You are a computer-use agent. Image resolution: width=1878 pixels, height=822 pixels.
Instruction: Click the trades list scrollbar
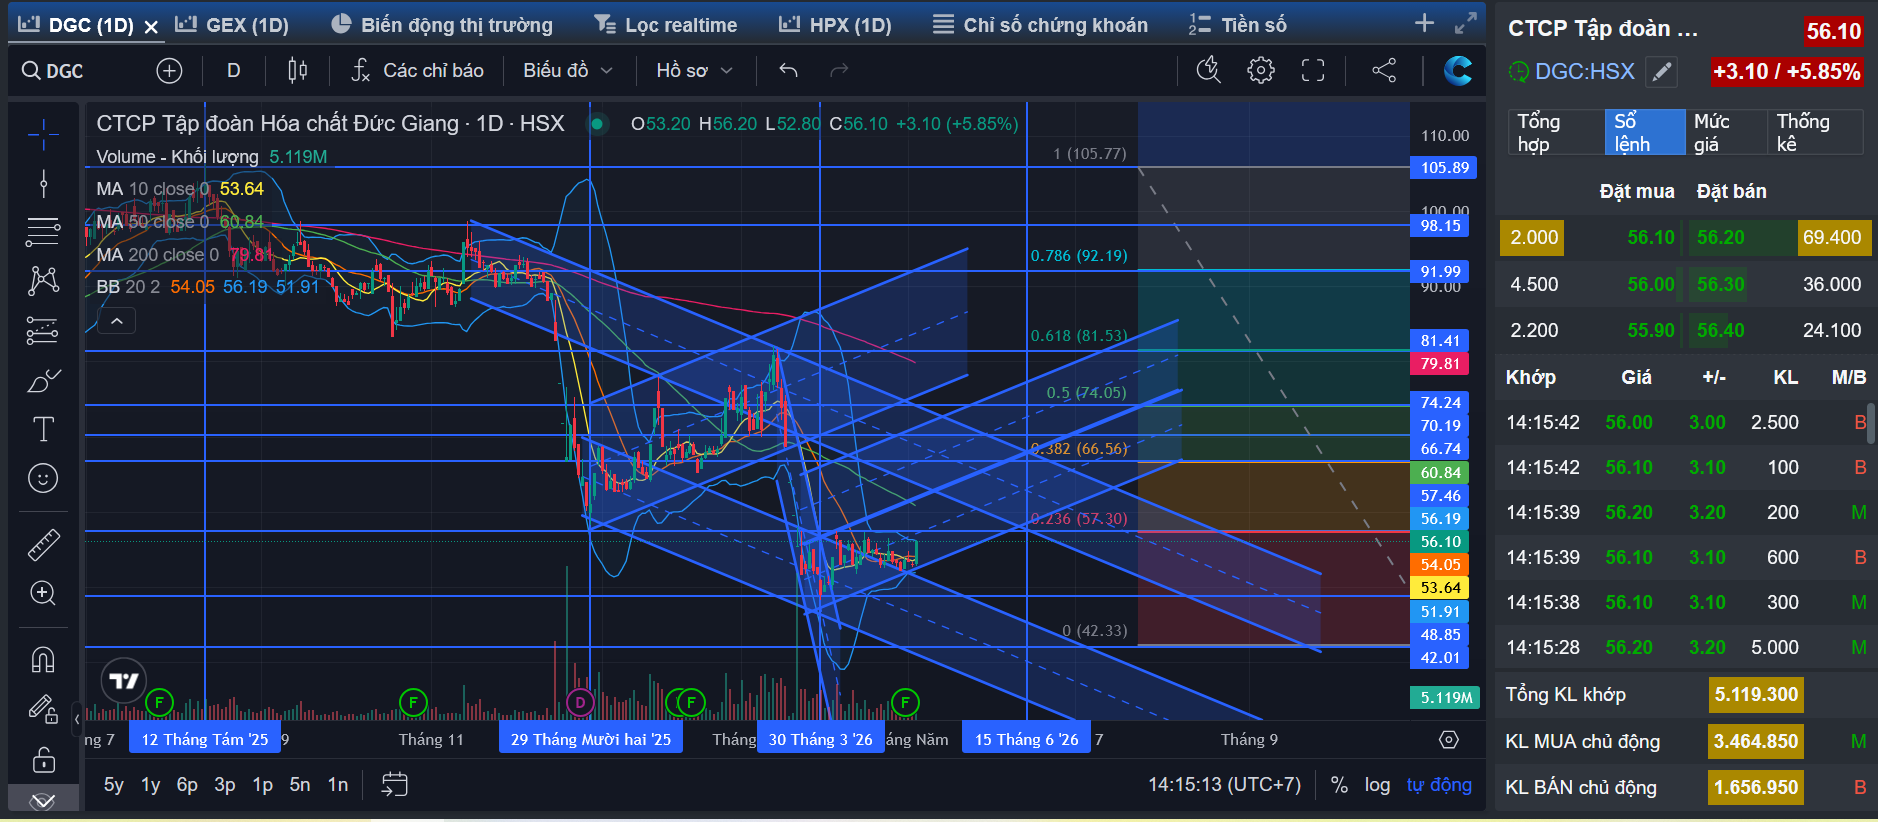coord(1871,424)
